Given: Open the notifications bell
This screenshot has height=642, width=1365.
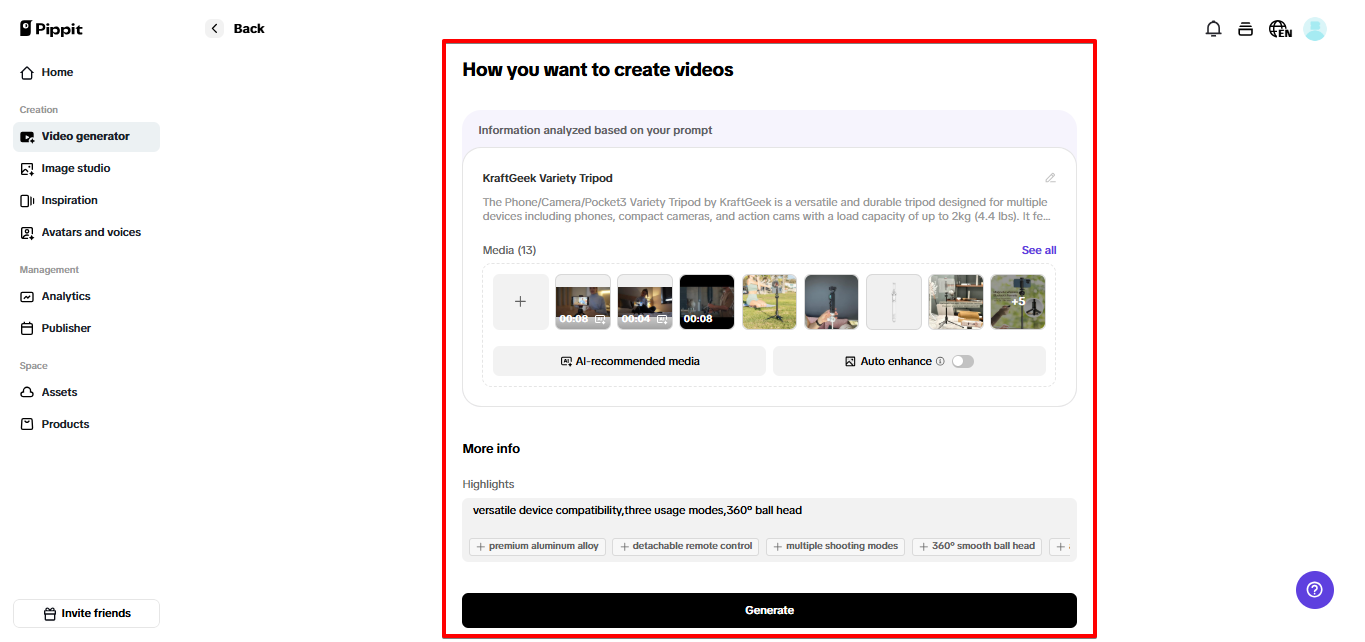Looking at the screenshot, I should pos(1213,28).
